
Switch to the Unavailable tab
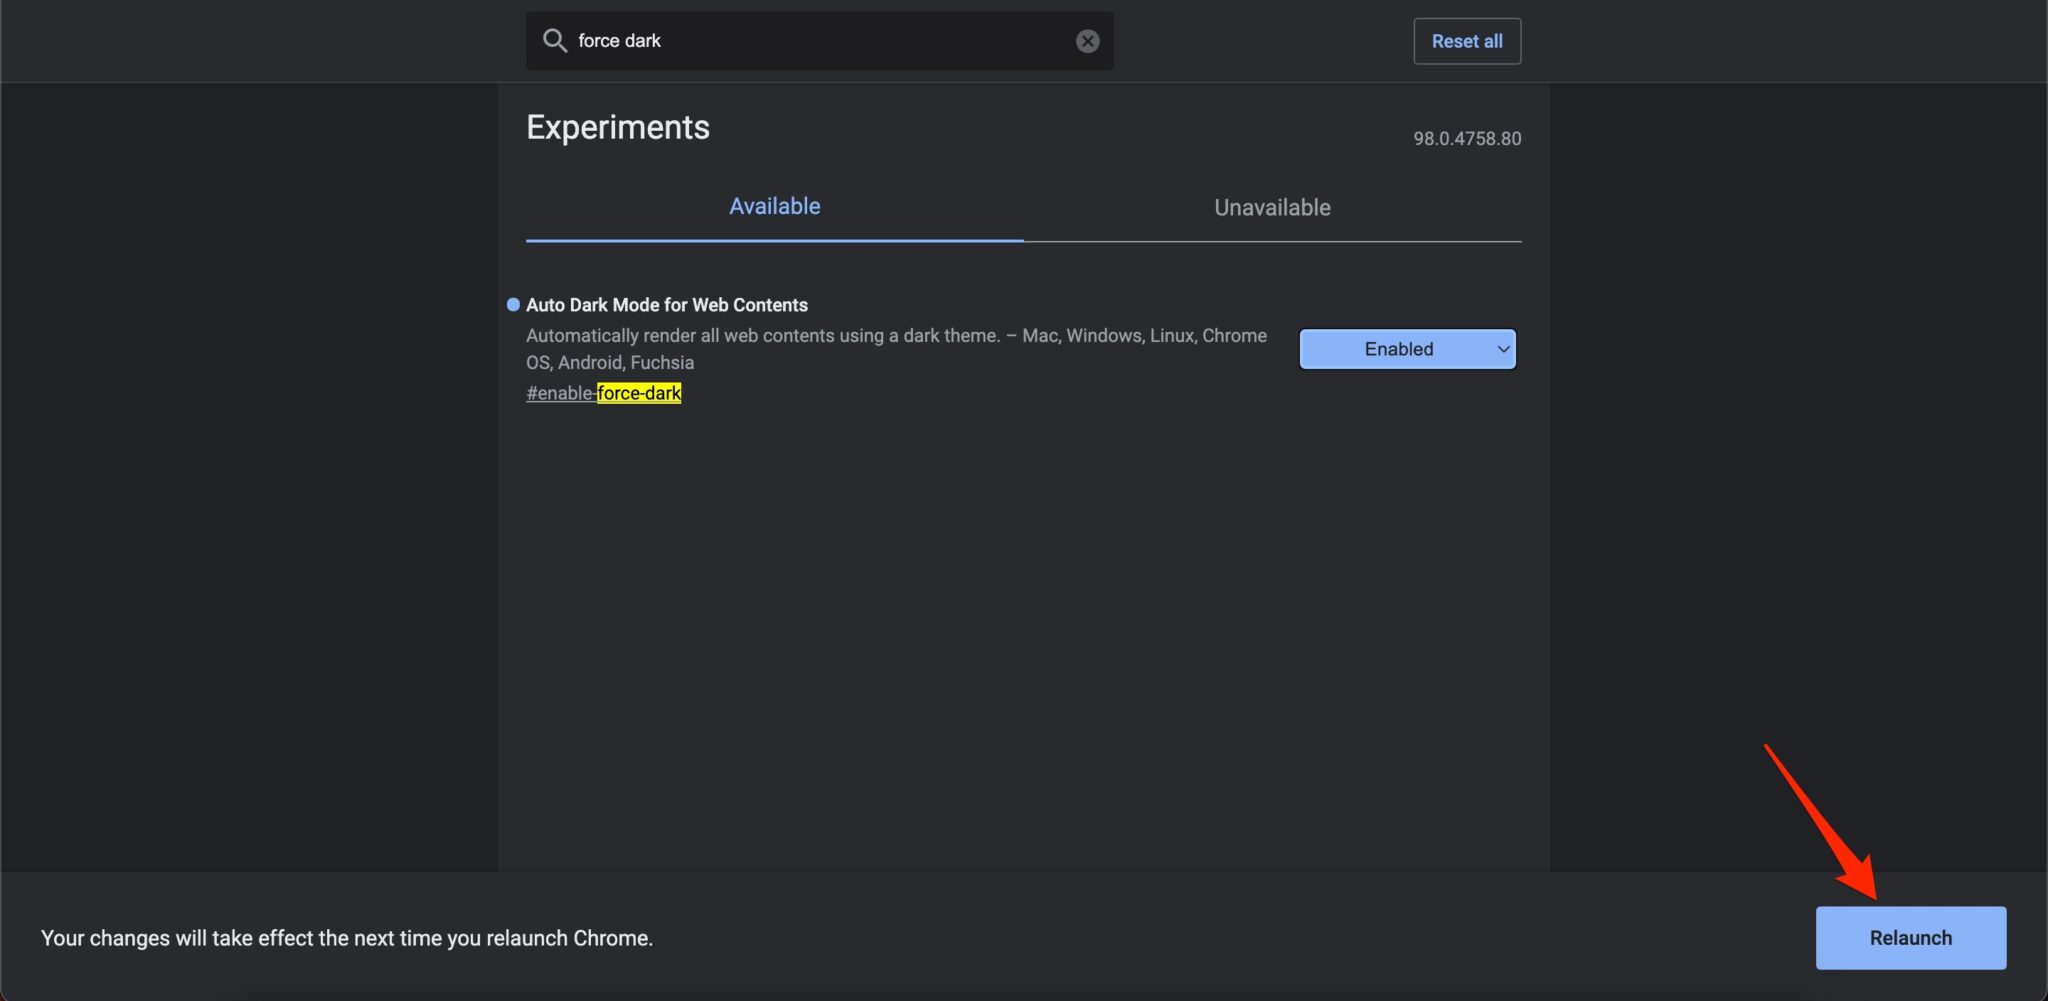coord(1271,207)
